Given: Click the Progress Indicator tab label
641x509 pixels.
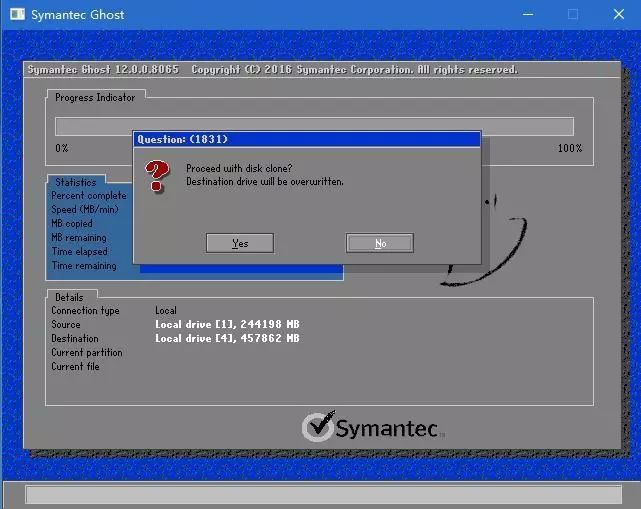Looking at the screenshot, I should point(95,97).
